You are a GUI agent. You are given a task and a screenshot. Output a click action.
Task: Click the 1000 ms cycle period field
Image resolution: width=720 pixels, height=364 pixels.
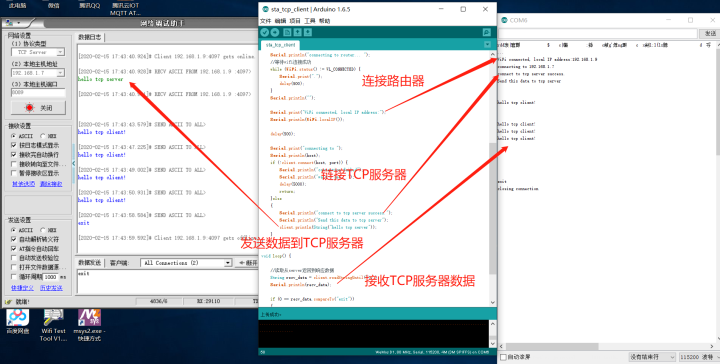51,277
